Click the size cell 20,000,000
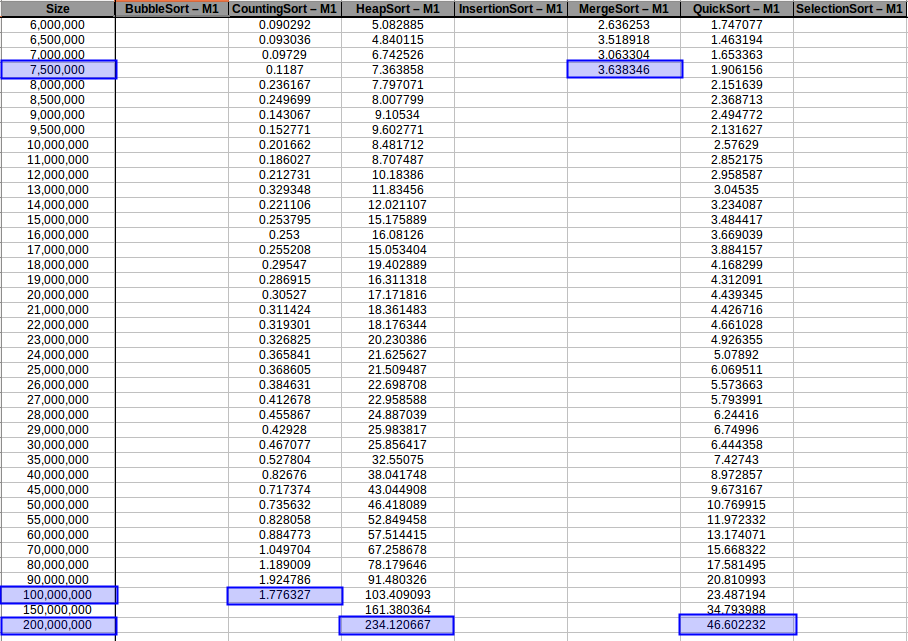 (x=58, y=295)
